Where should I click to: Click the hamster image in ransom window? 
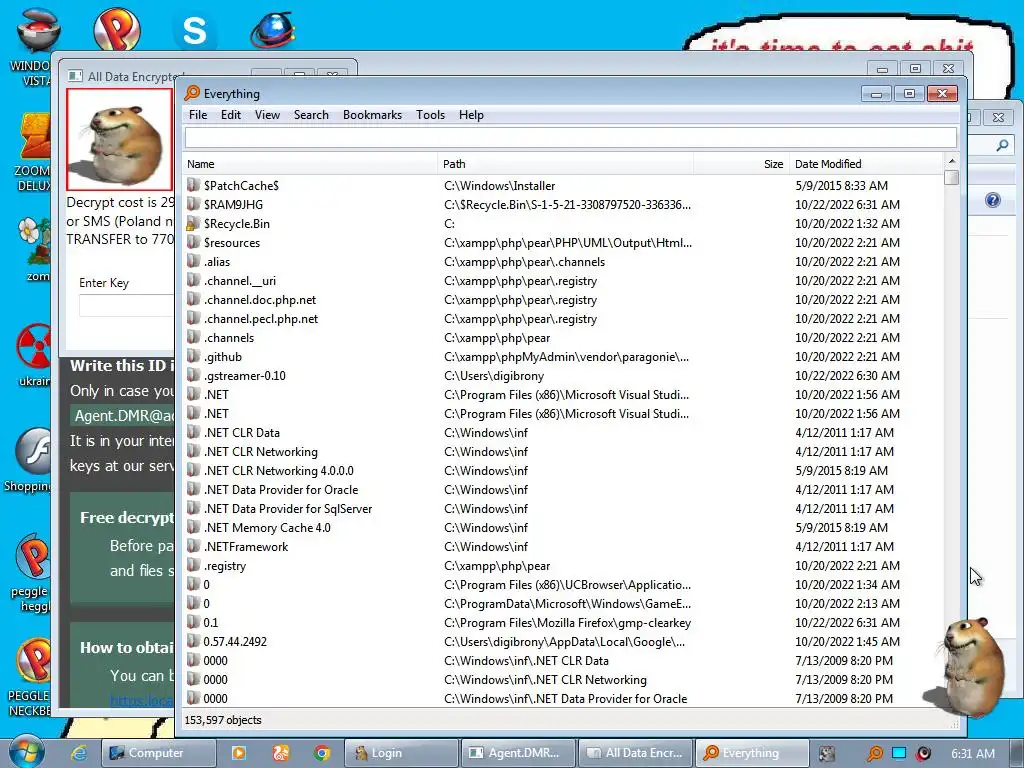pos(120,139)
